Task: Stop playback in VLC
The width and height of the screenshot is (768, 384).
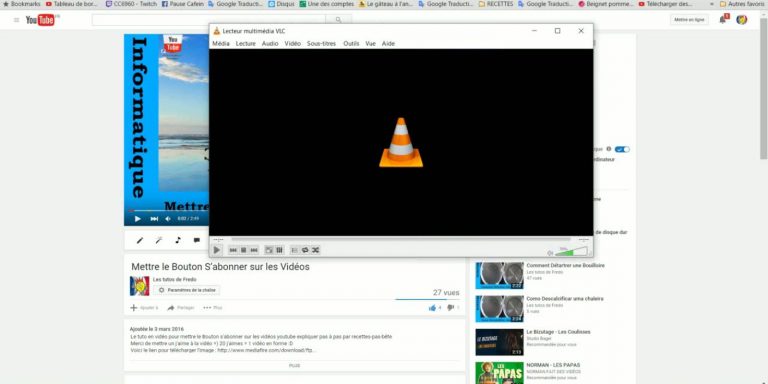Action: (x=243, y=250)
